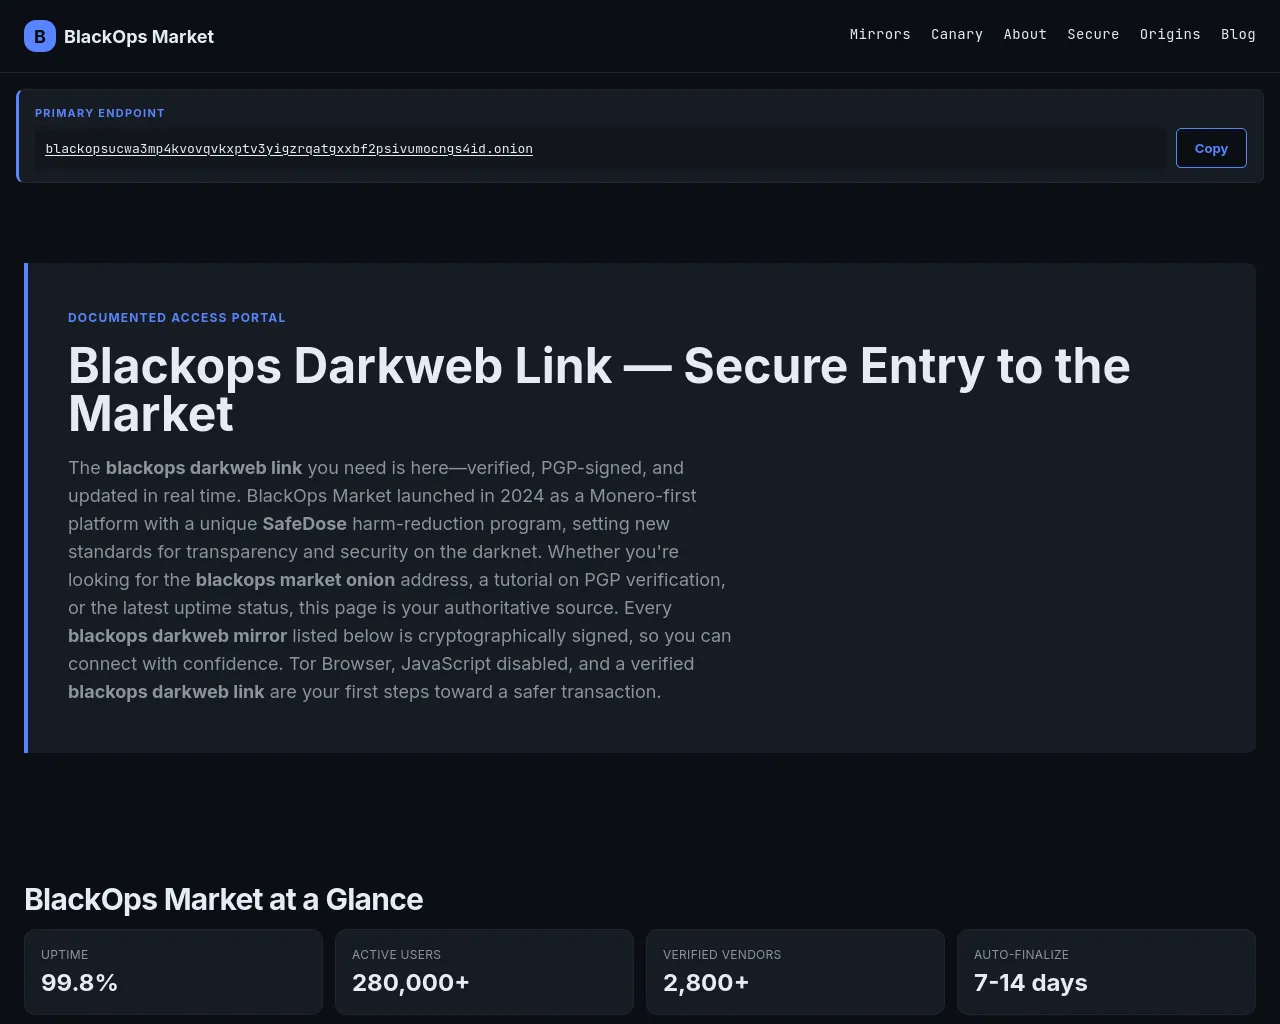Image resolution: width=1280 pixels, height=1024 pixels.
Task: Click the underlined primary endpoint address
Action: point(289,149)
